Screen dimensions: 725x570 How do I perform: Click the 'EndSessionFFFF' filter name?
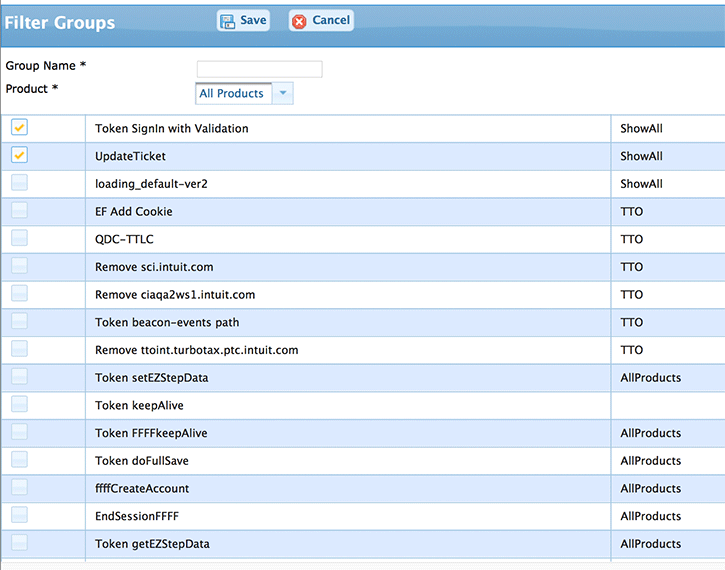[x=137, y=516]
